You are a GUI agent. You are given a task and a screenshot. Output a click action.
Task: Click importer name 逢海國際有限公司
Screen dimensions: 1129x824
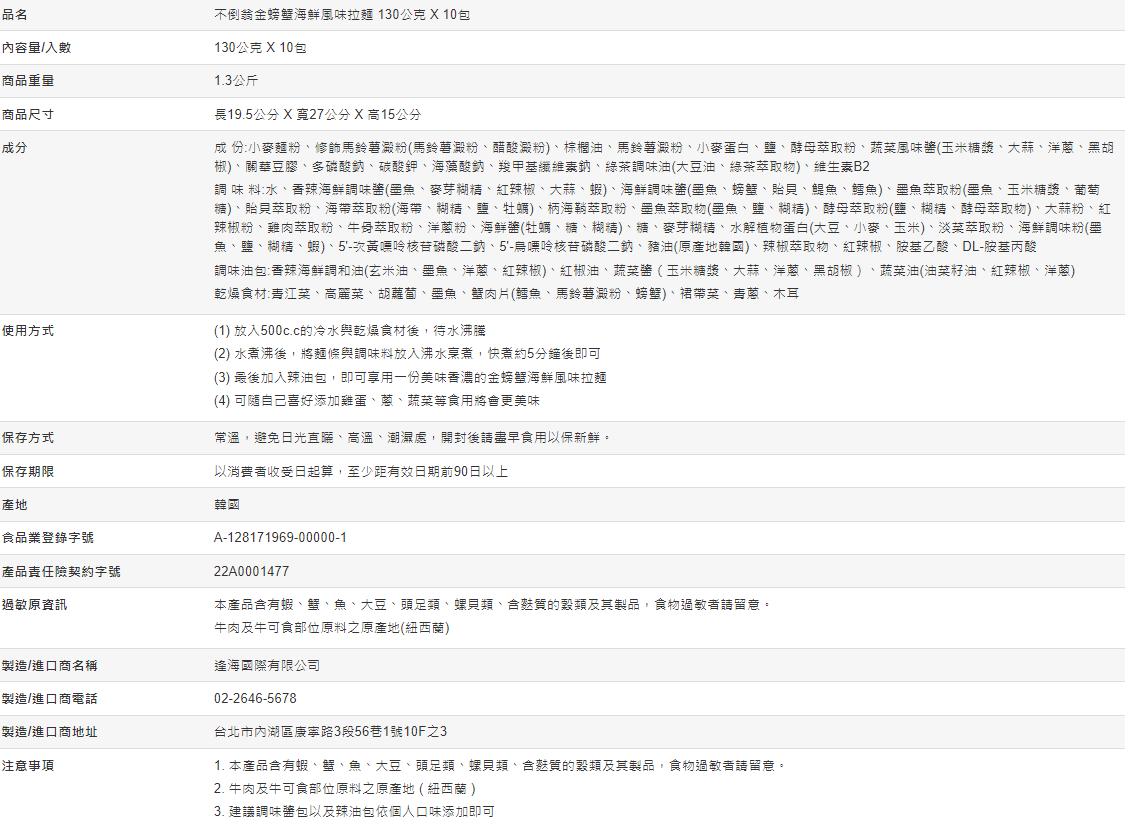(x=267, y=665)
